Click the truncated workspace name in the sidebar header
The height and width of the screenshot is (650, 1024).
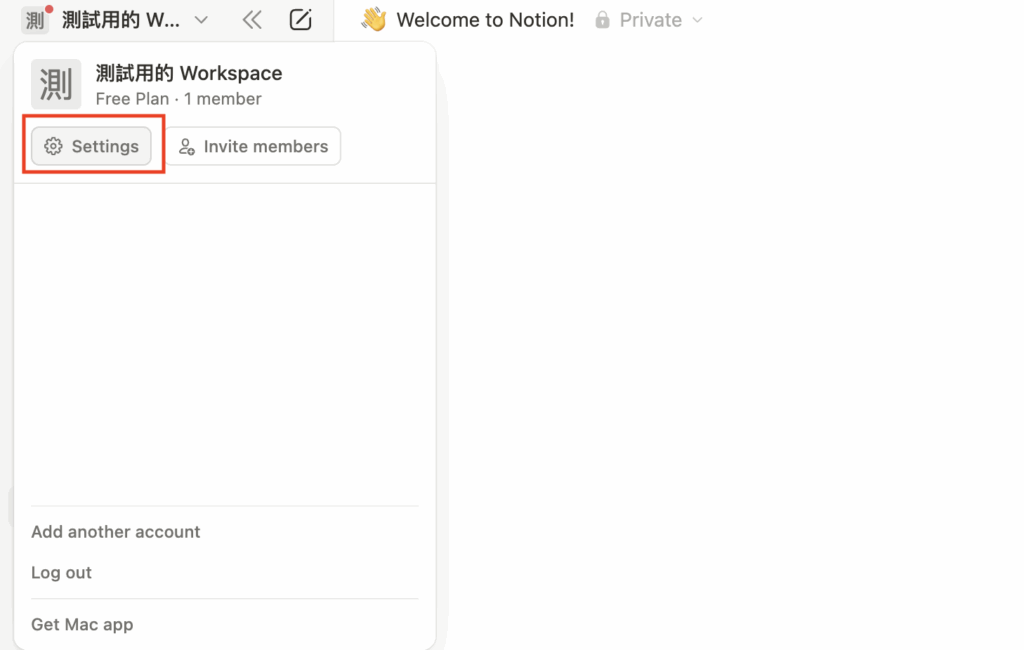click(121, 20)
